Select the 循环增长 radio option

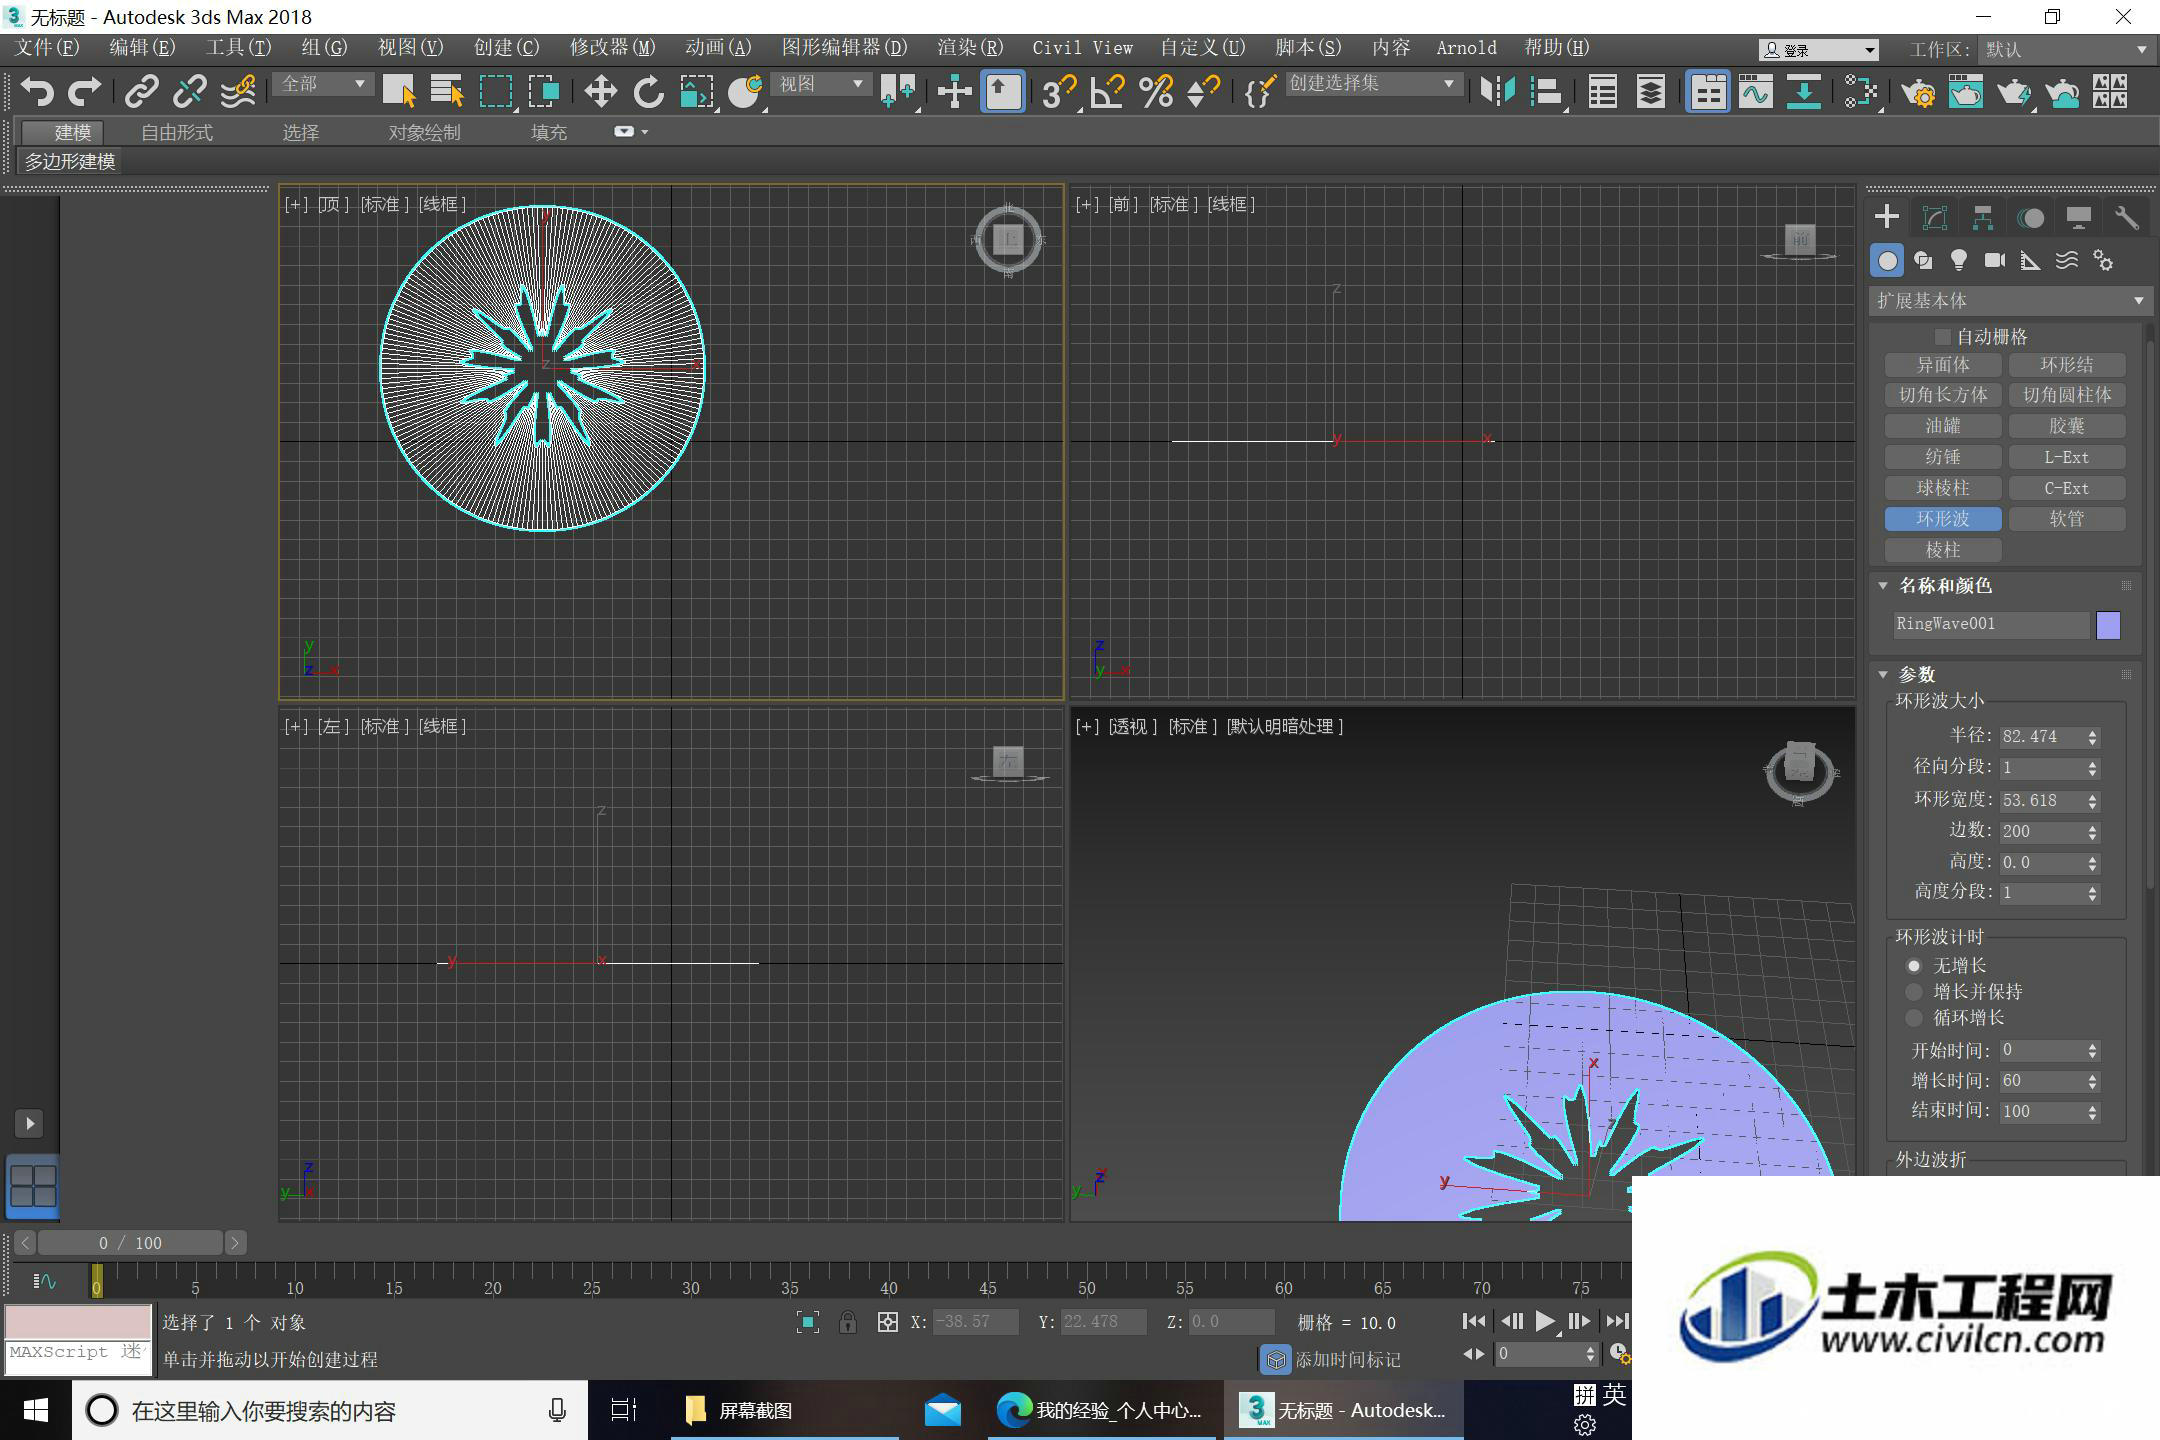(1914, 1018)
